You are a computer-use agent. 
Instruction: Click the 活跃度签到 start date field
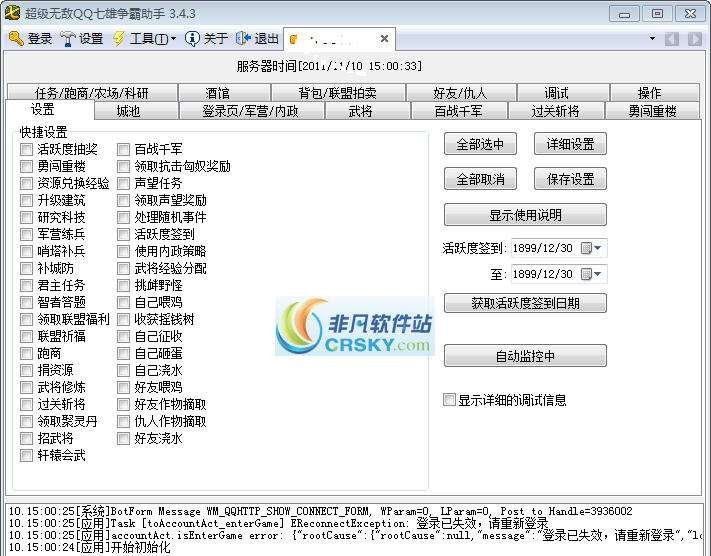click(x=559, y=248)
